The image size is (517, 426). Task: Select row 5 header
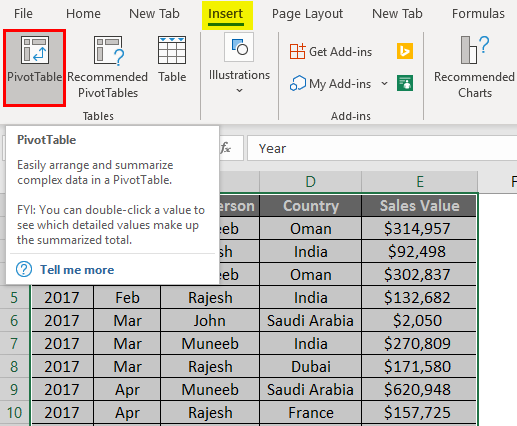[14, 297]
